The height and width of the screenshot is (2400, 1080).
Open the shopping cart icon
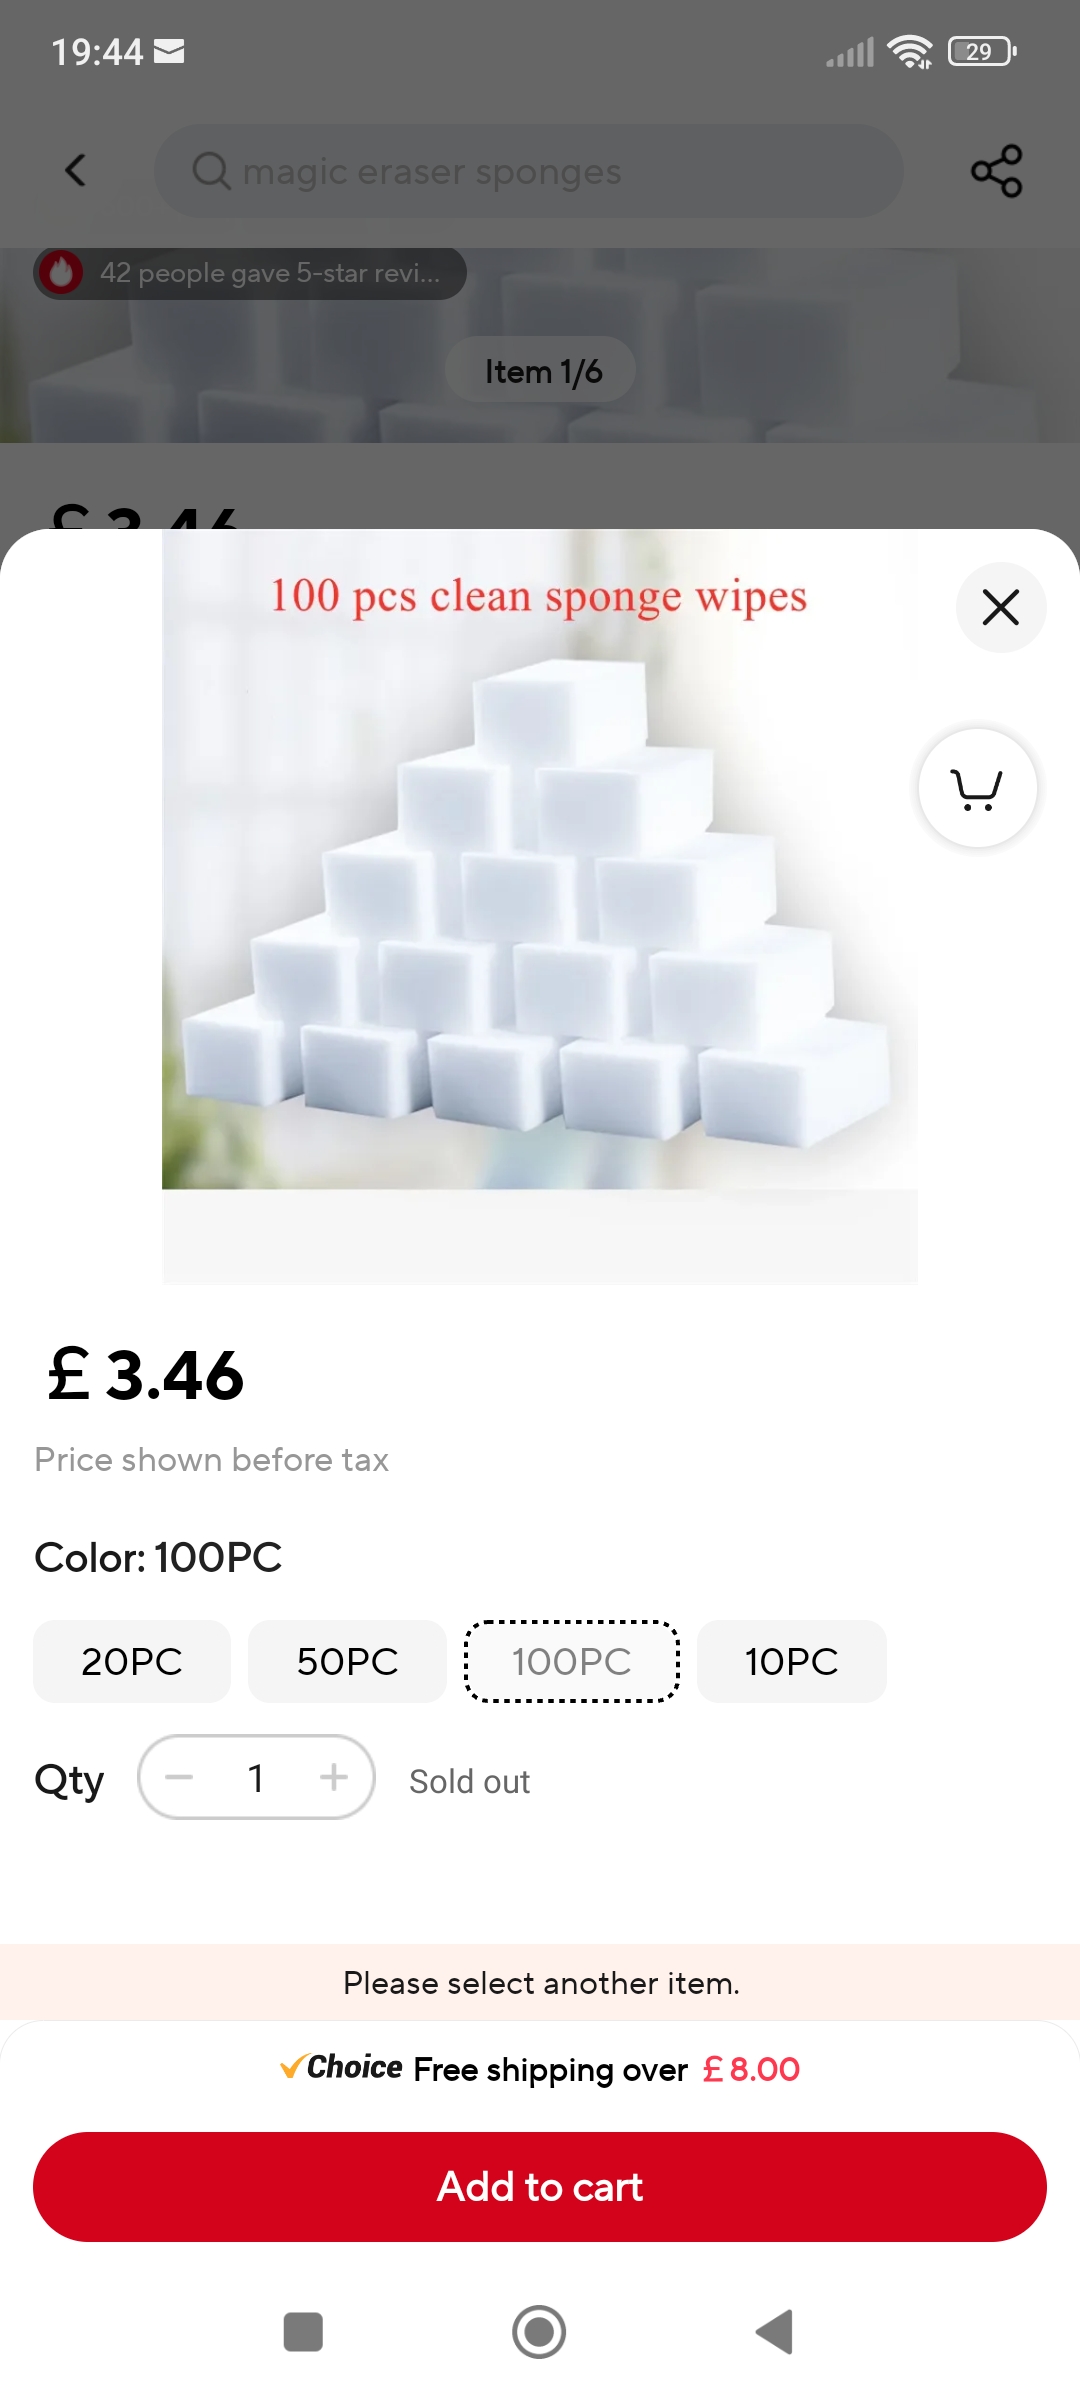(977, 788)
